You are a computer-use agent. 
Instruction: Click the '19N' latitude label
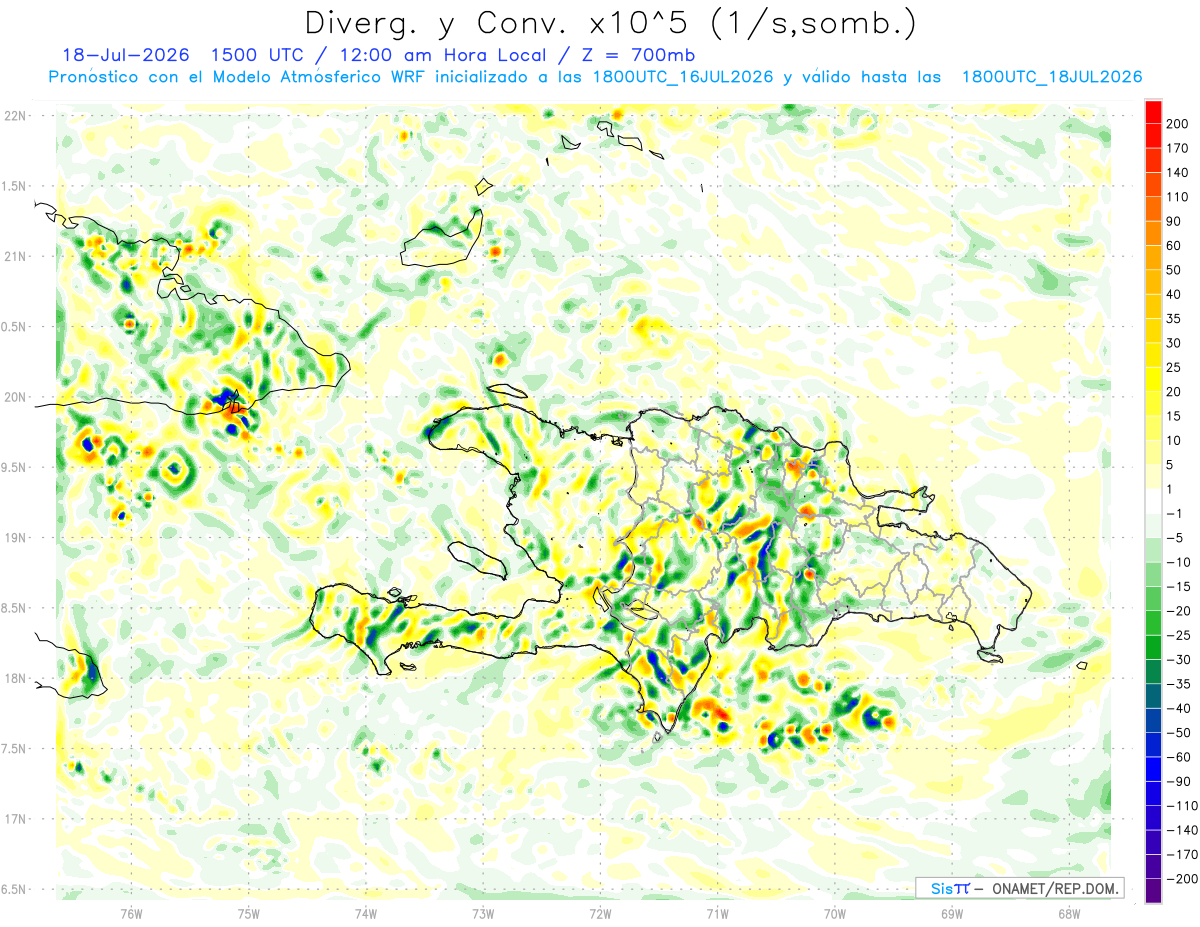point(15,537)
